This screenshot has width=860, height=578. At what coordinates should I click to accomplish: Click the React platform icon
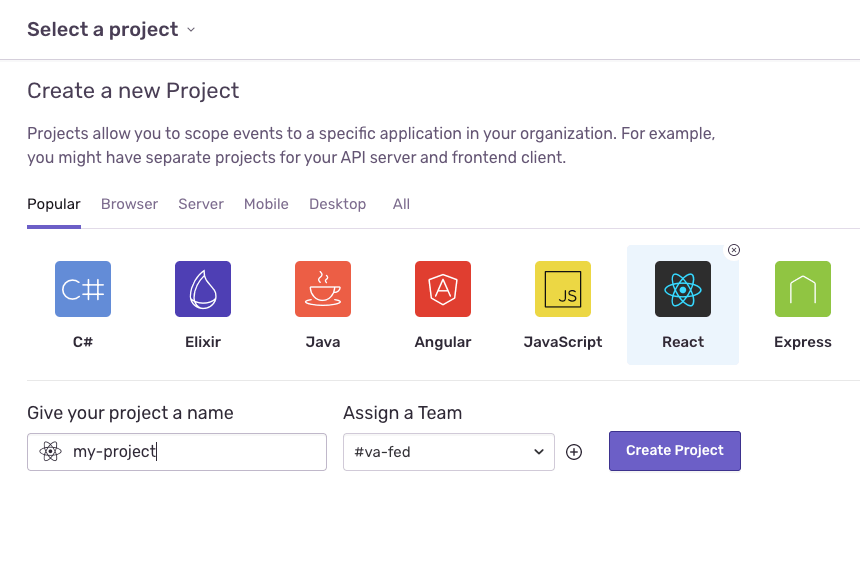[683, 289]
